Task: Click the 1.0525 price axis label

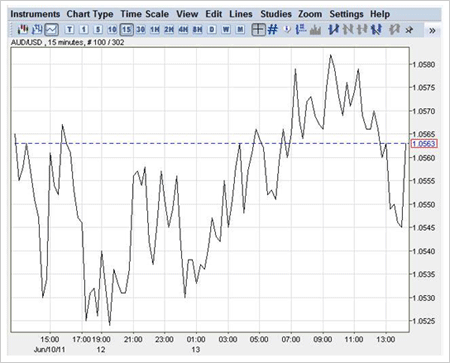Action: click(x=424, y=321)
